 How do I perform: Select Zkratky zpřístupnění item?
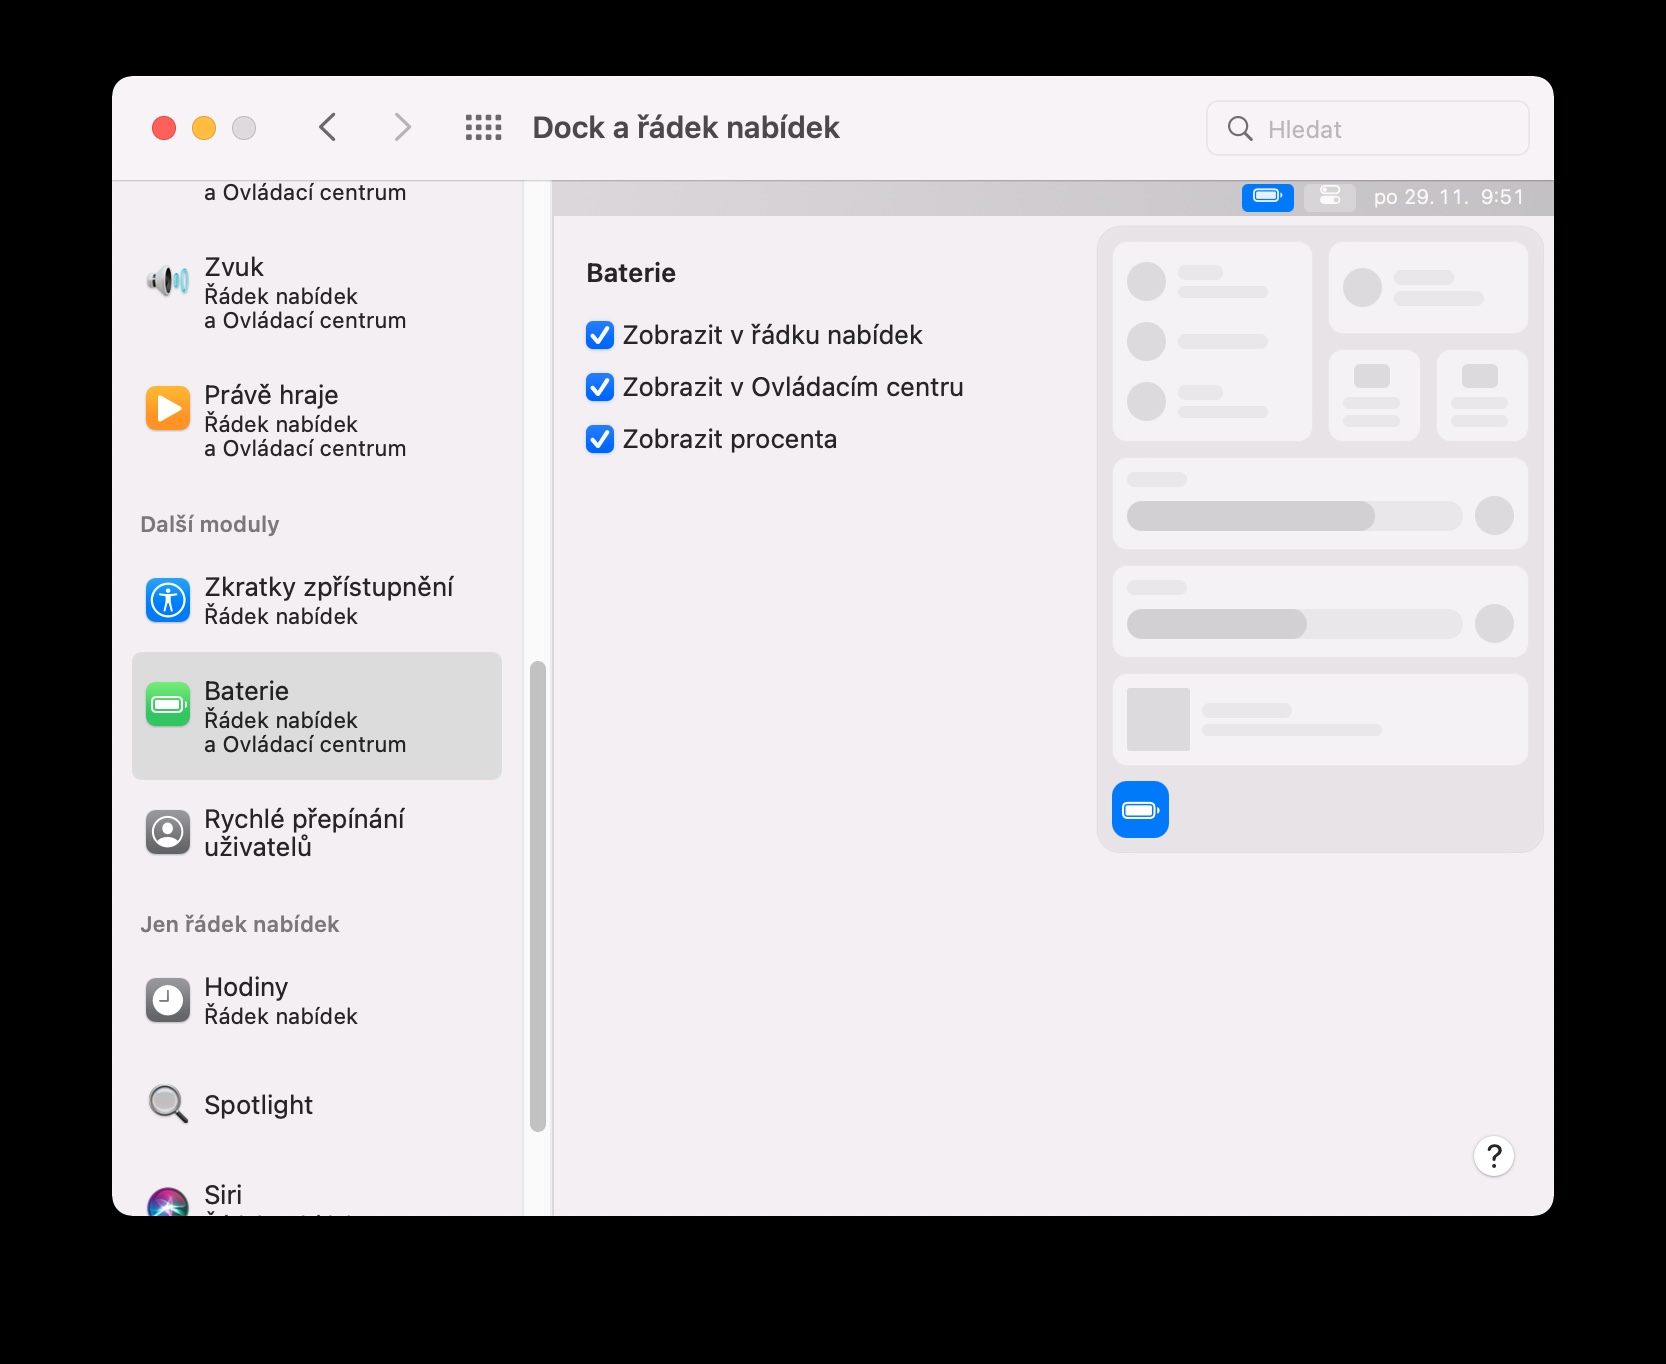tap(317, 601)
